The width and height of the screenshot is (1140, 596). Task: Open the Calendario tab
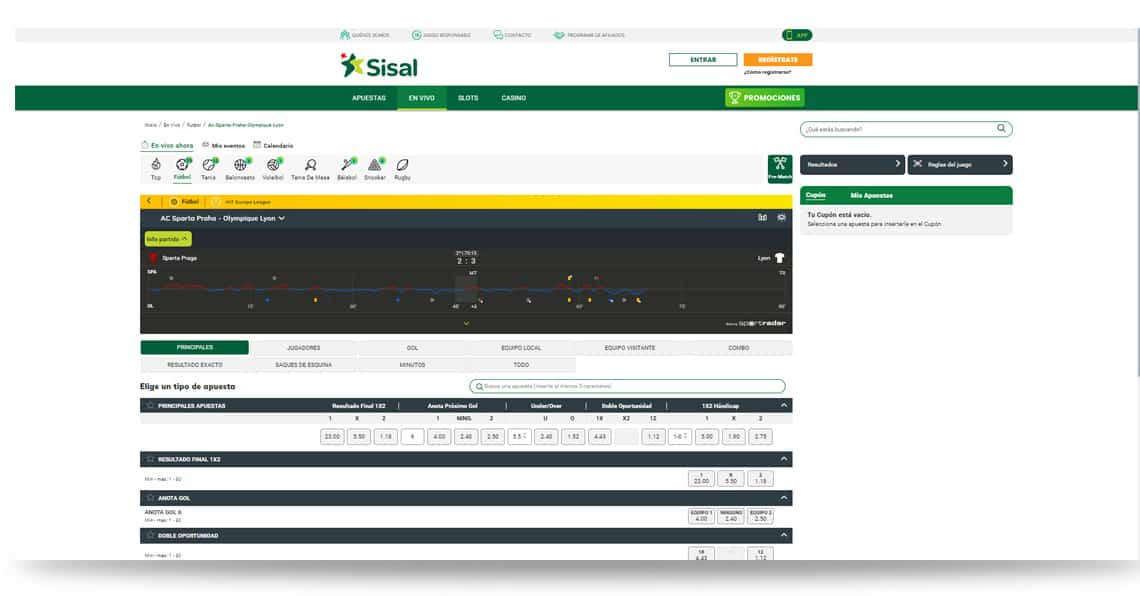point(273,145)
